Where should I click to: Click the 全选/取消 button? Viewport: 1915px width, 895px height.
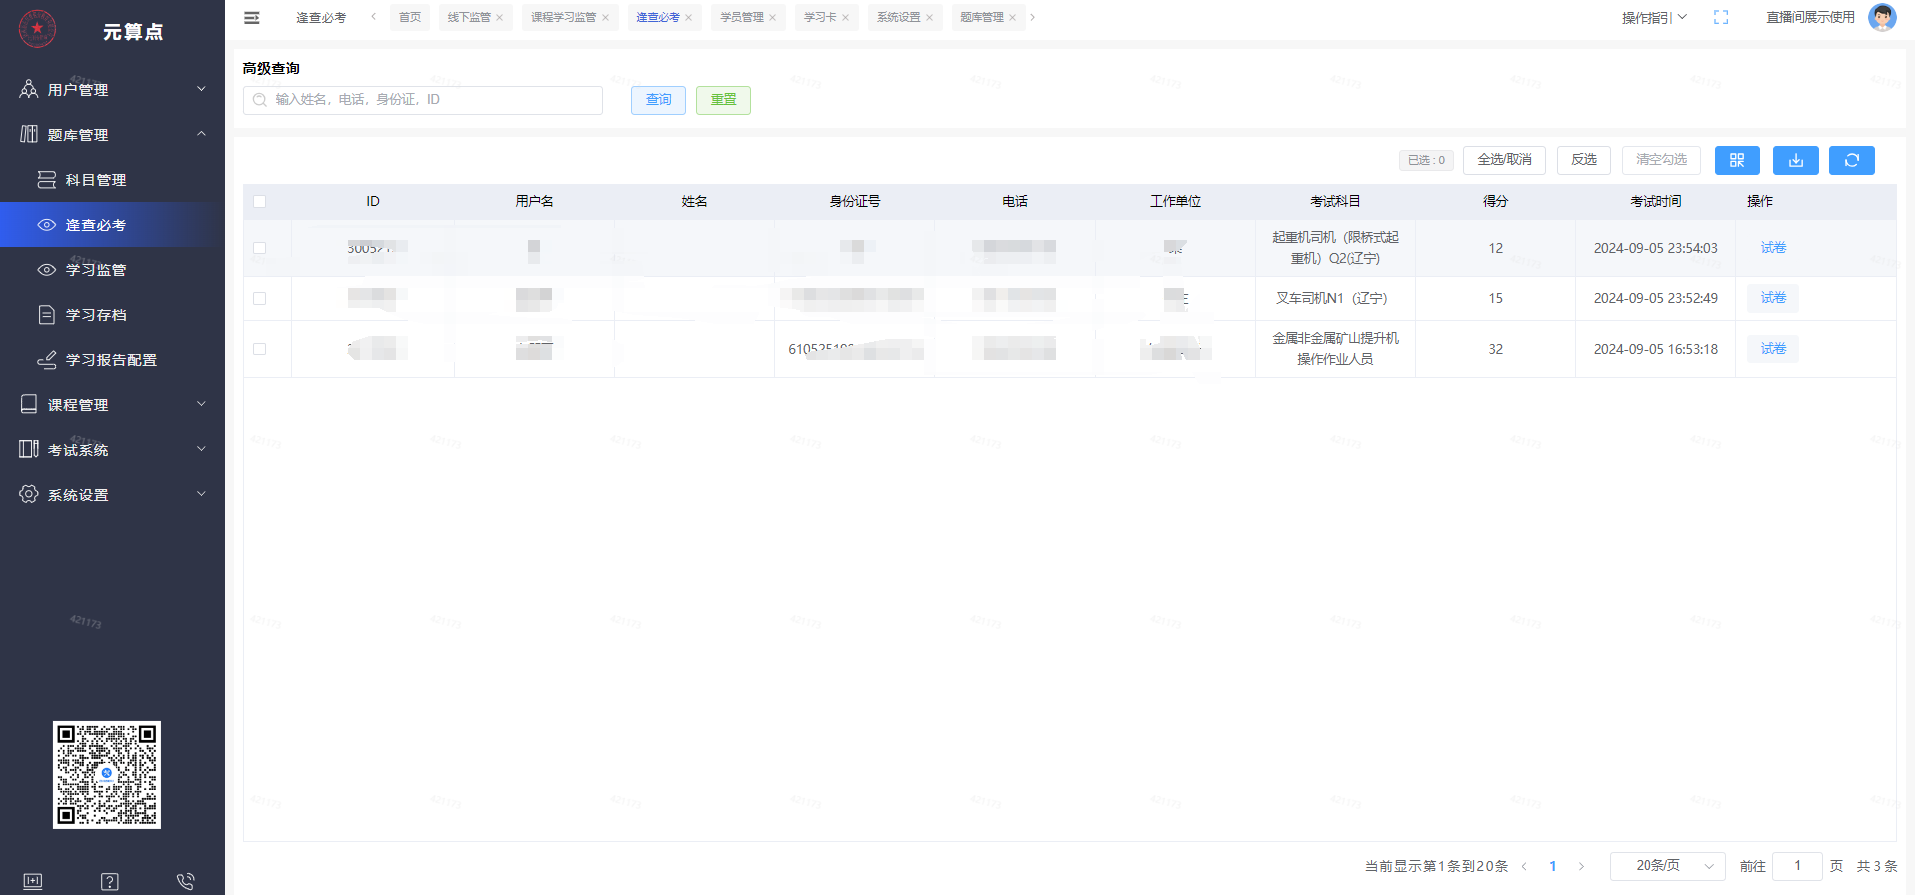pyautogui.click(x=1504, y=160)
